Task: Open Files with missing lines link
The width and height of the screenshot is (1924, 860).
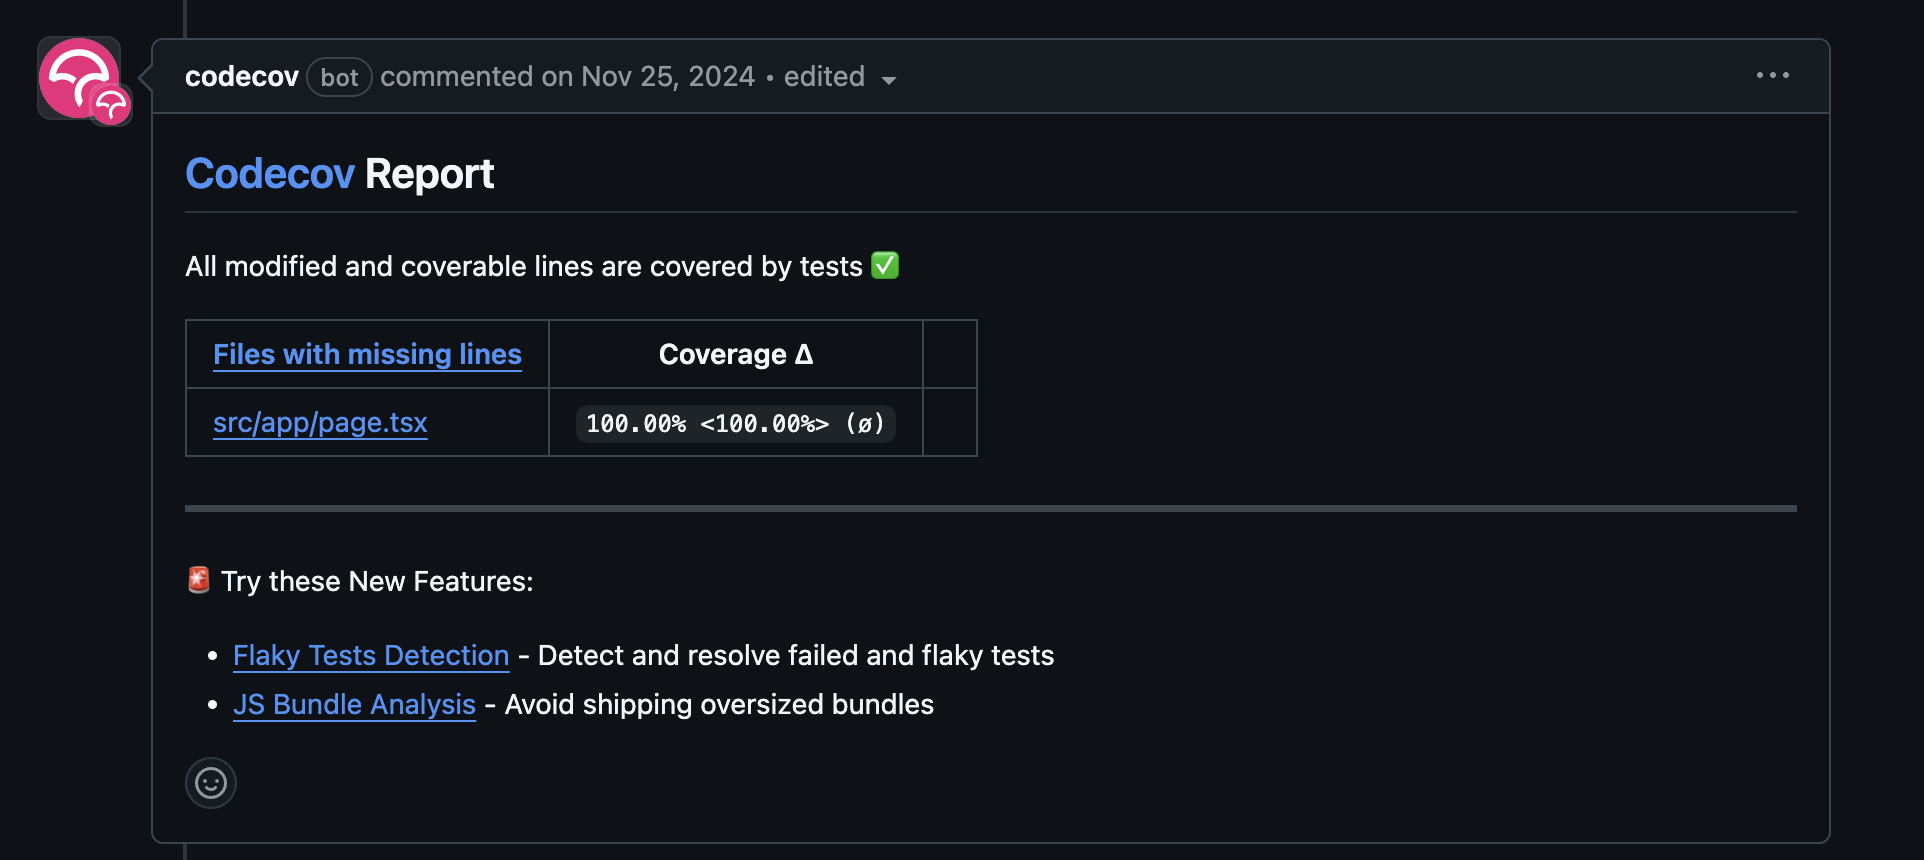Action: click(367, 354)
